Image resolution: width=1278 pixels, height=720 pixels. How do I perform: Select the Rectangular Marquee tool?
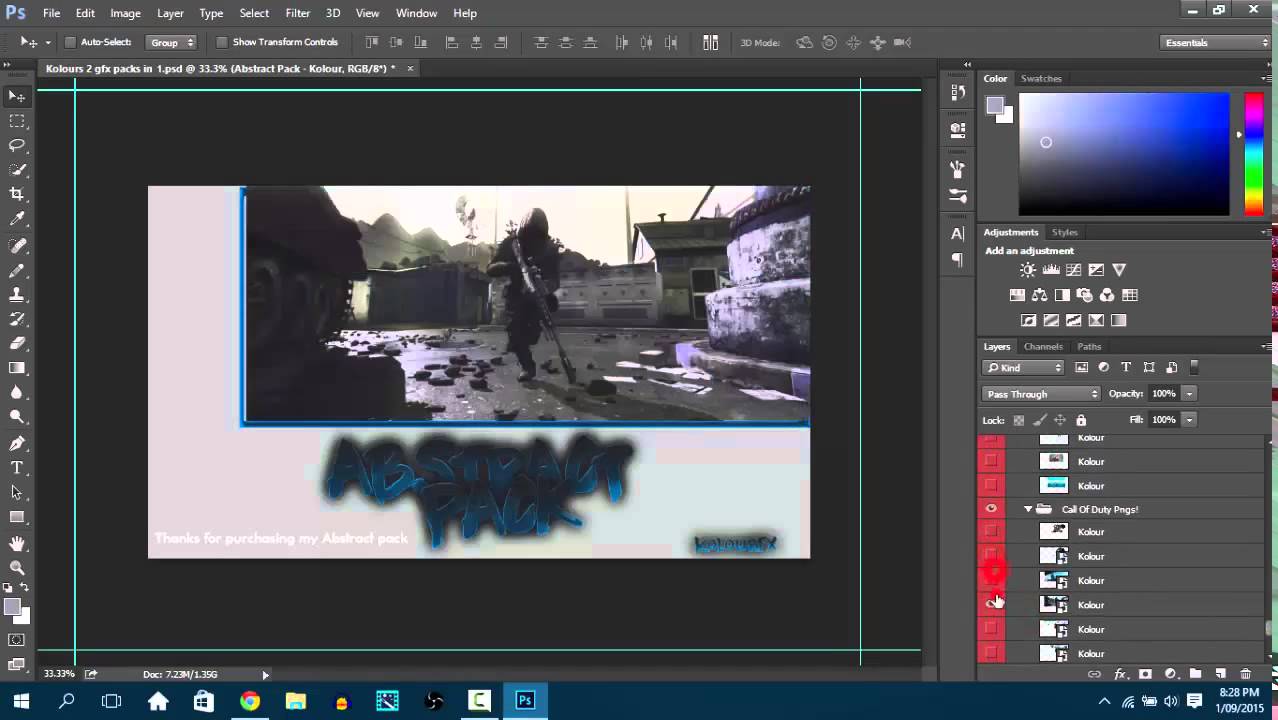[x=17, y=120]
